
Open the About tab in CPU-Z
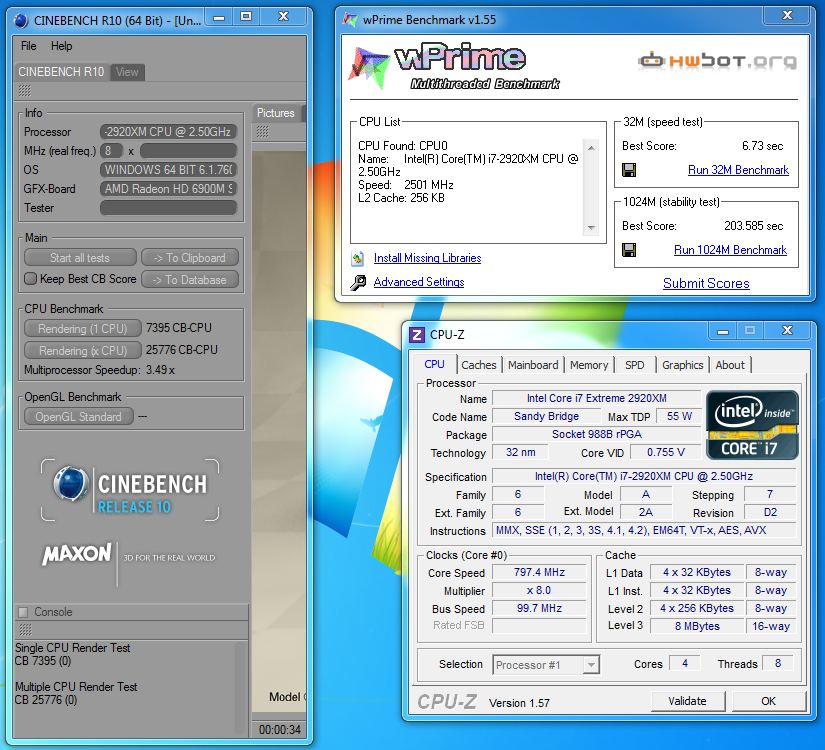(x=730, y=365)
